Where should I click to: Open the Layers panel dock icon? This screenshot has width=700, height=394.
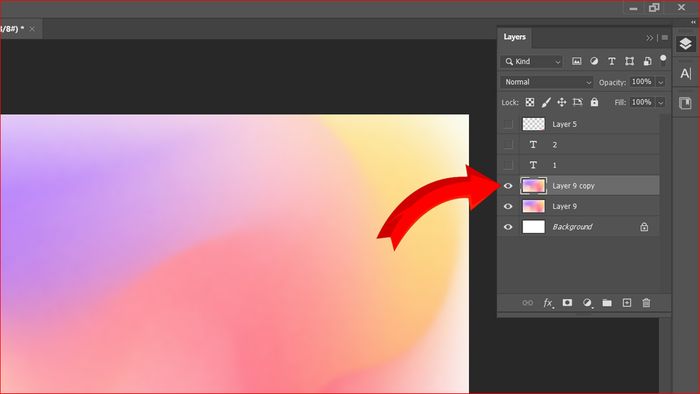(x=685, y=44)
